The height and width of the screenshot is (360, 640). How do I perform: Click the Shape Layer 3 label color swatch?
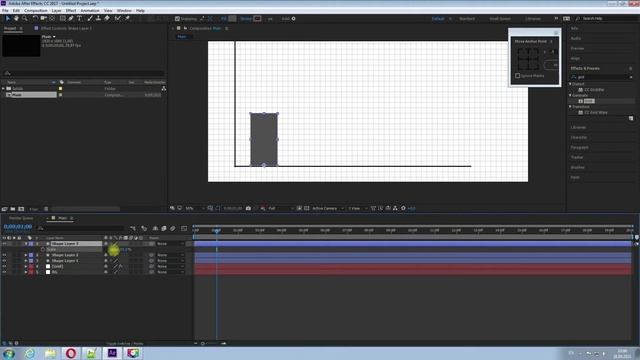click(x=31, y=244)
